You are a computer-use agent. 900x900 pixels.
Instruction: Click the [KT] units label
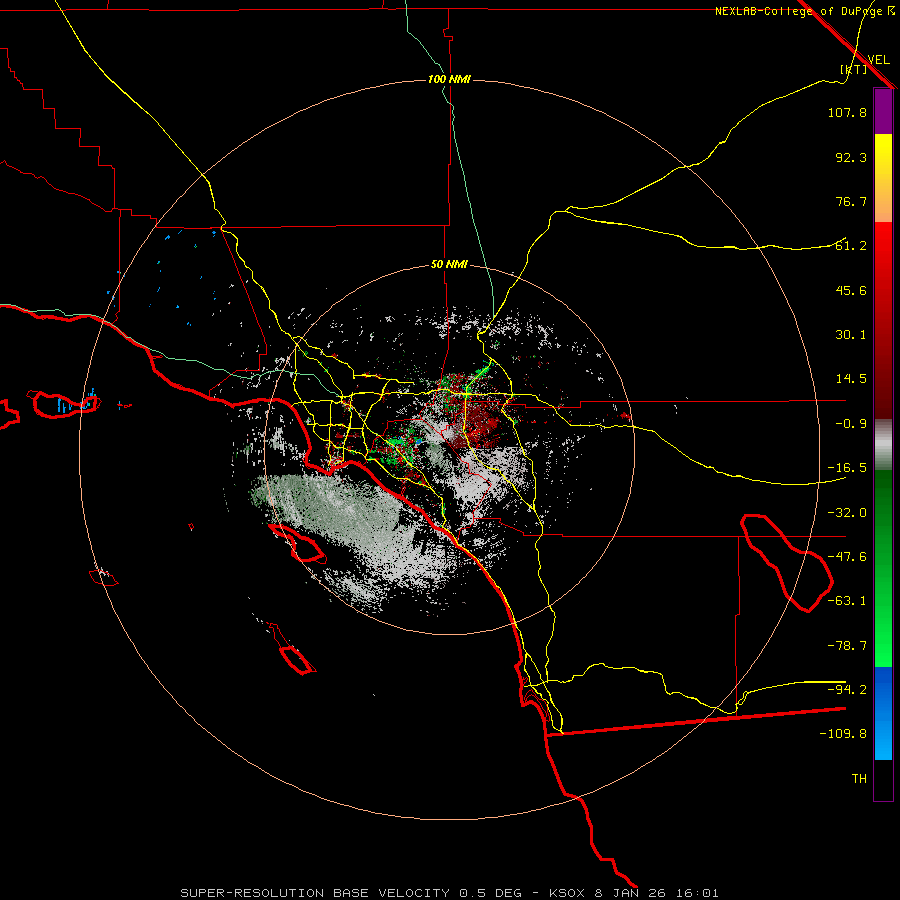click(x=853, y=69)
